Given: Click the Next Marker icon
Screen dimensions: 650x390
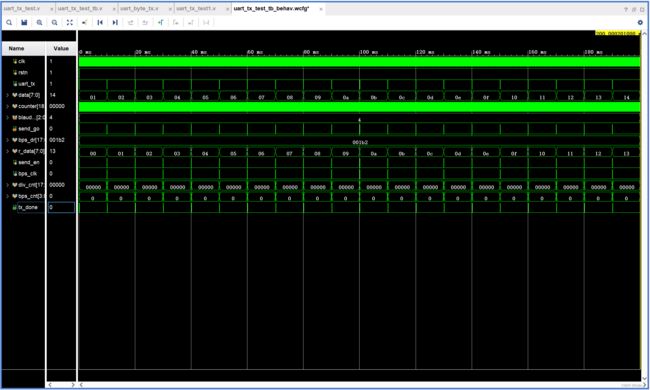Looking at the screenshot, I should [191, 22].
